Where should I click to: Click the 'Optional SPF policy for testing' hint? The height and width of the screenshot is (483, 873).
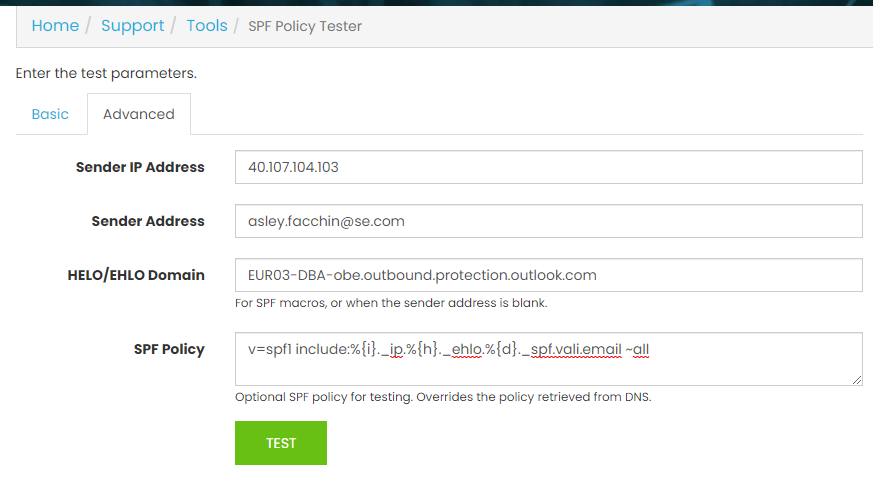pos(442,397)
